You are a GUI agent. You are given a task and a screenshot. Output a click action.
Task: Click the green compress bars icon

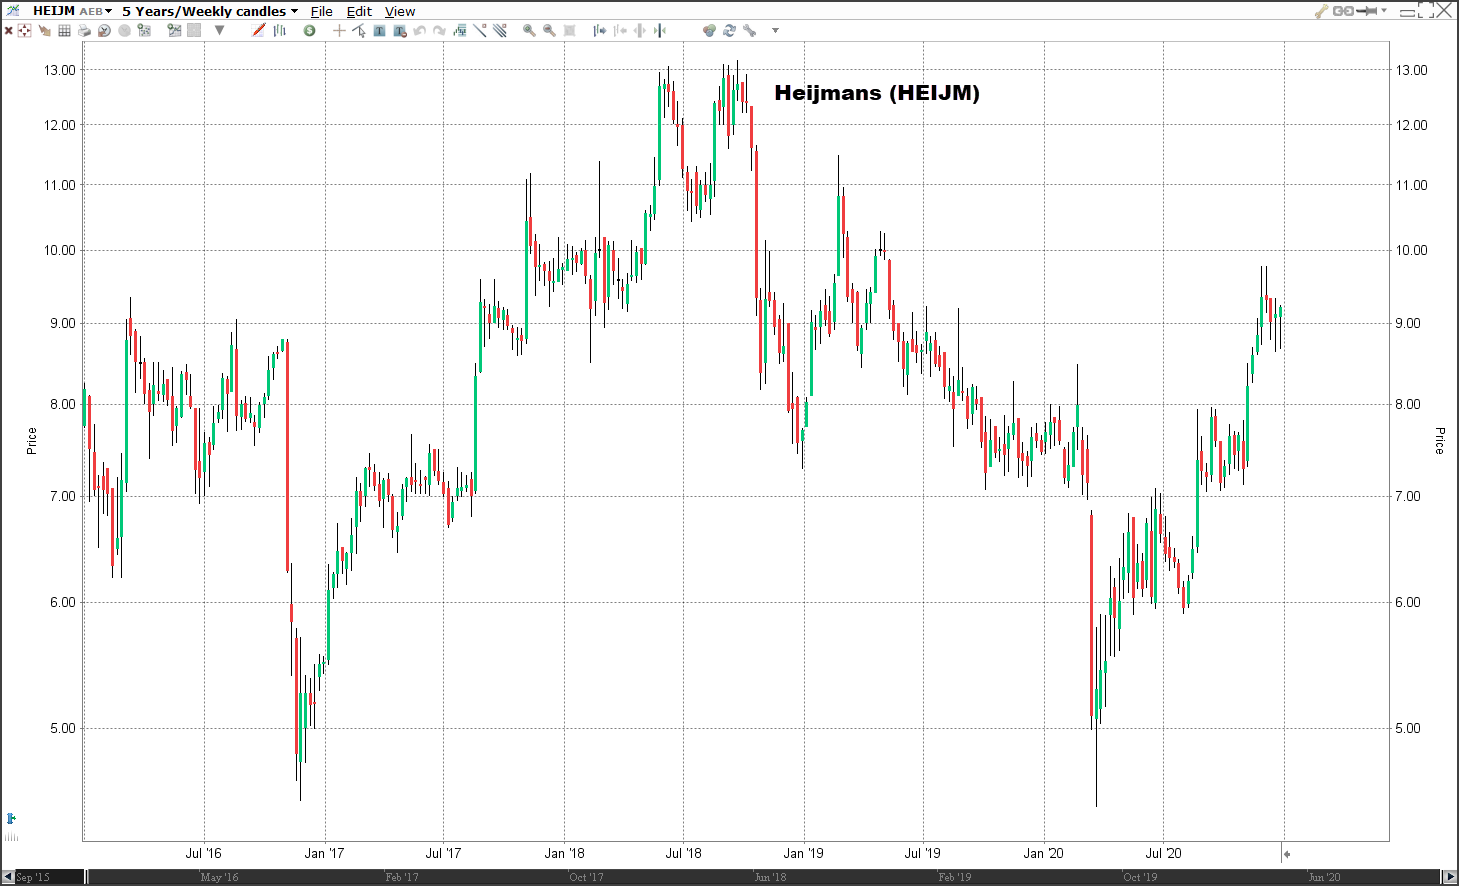[x=660, y=31]
